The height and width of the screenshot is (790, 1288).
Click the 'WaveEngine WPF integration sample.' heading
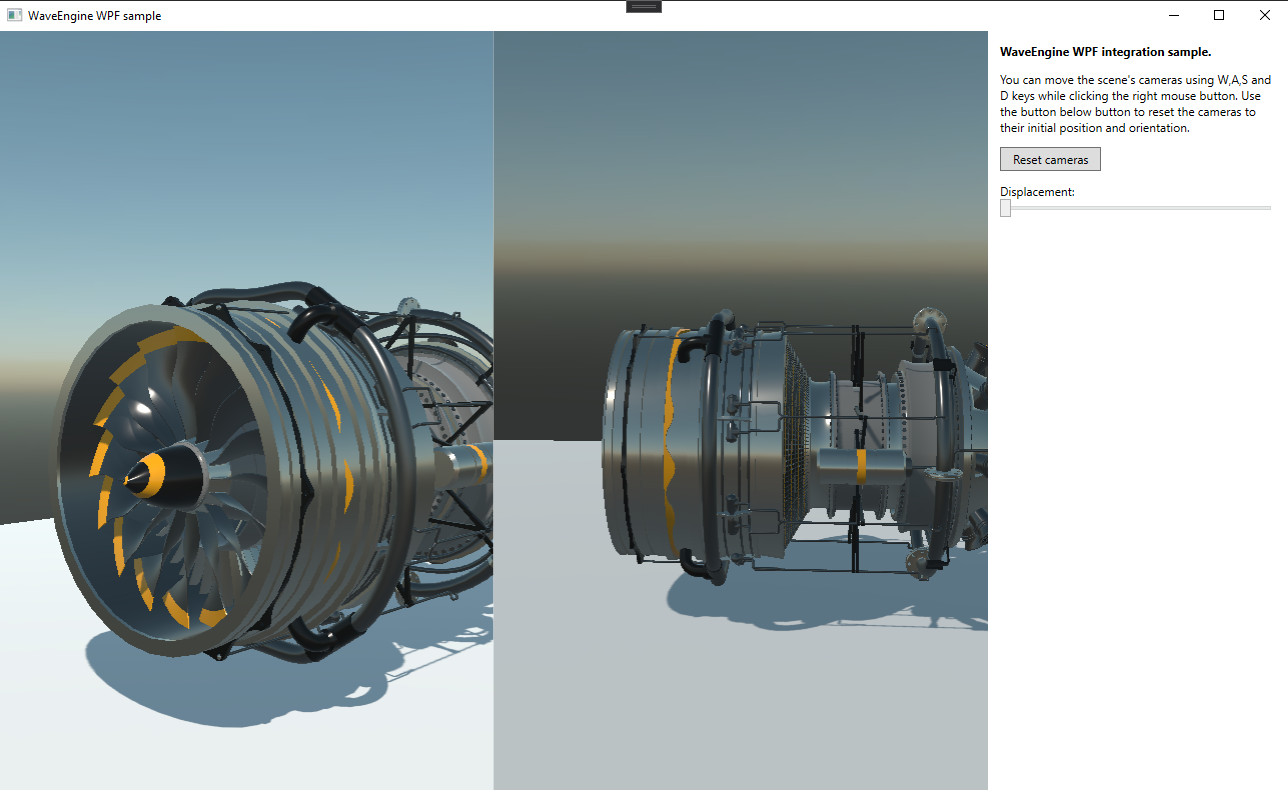pyautogui.click(x=1105, y=52)
